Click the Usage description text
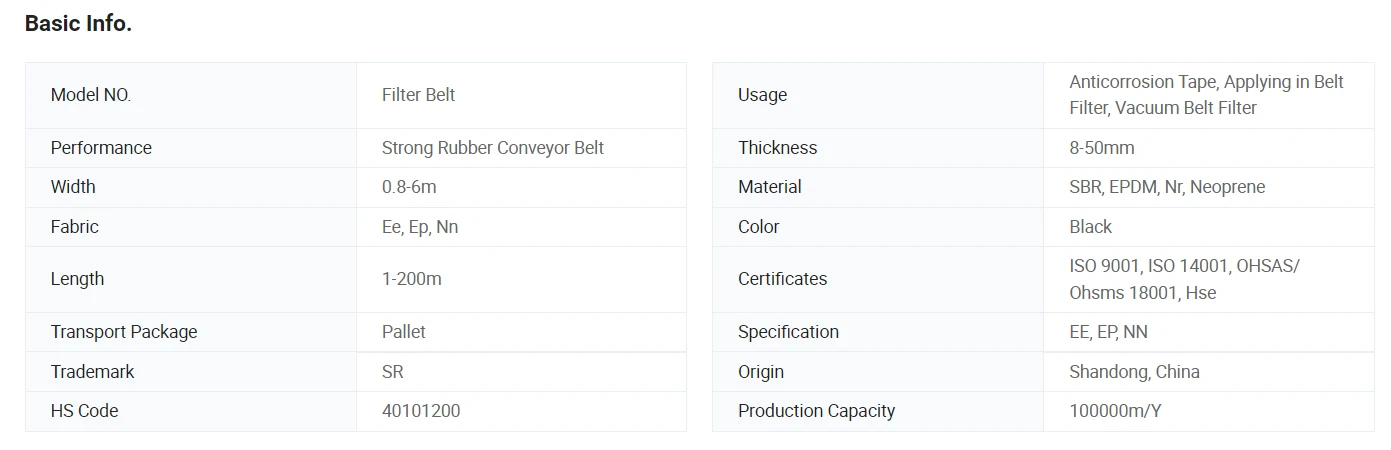The image size is (1391, 450). click(x=1206, y=95)
